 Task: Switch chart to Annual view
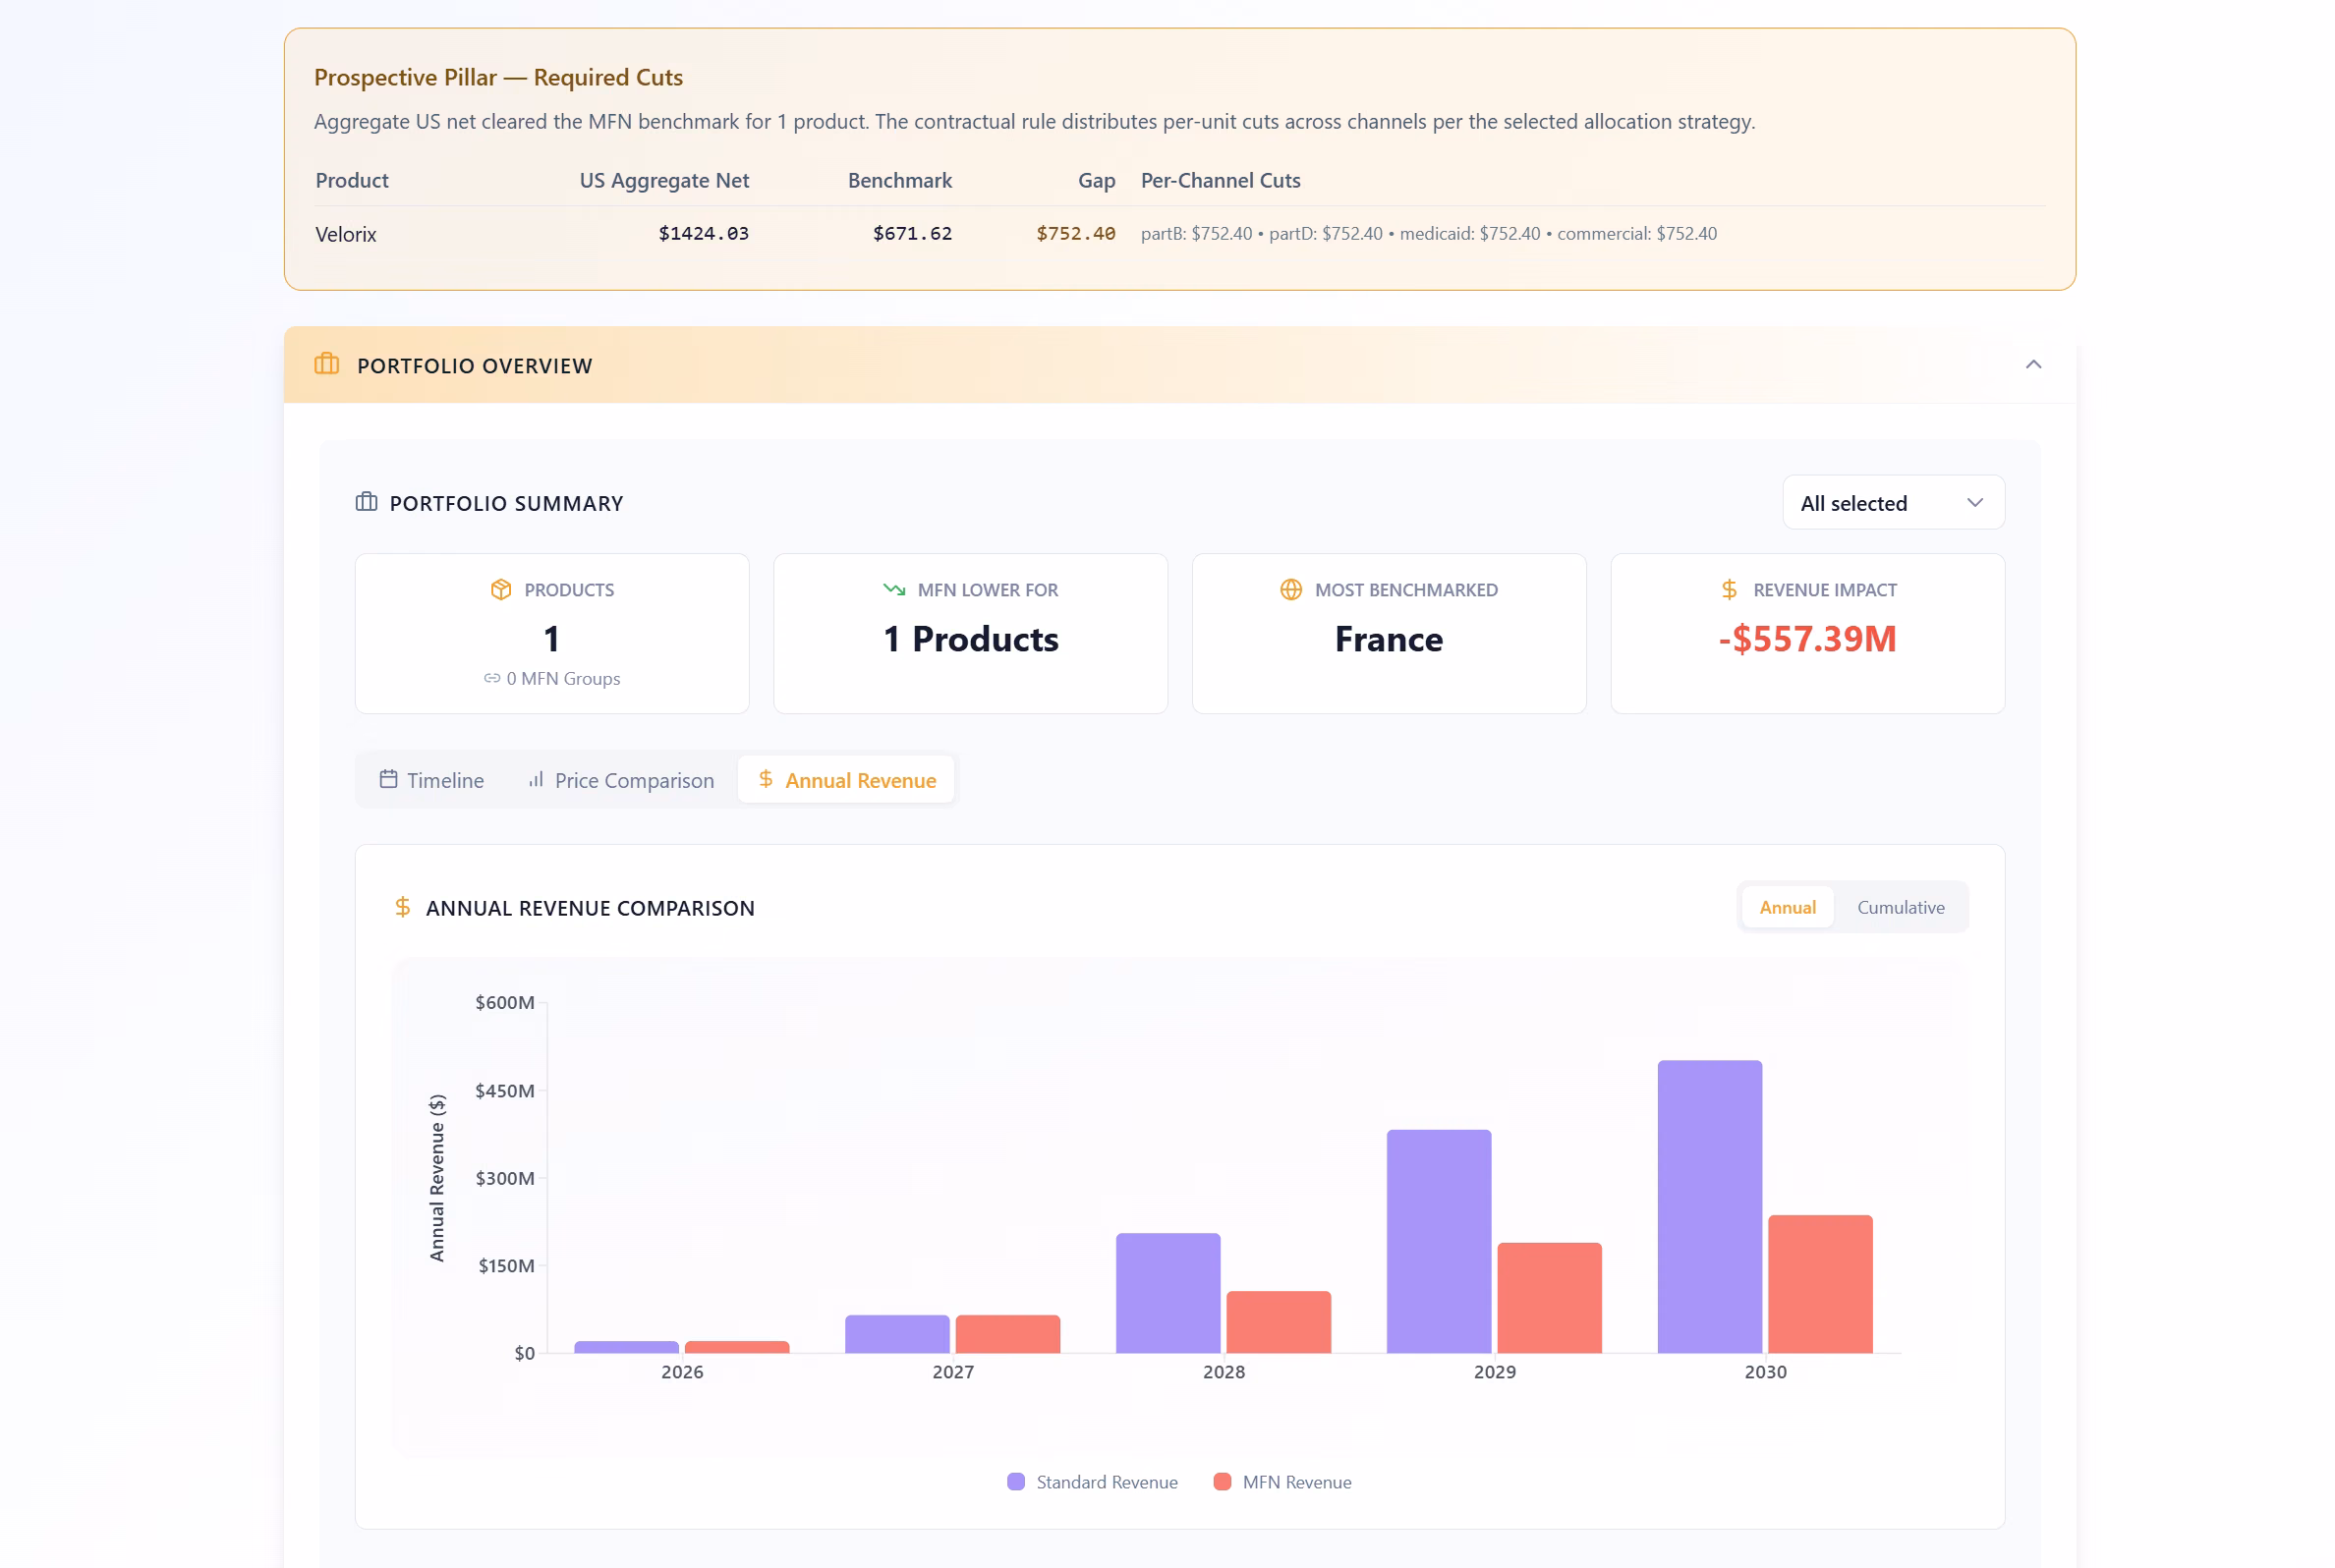pos(1787,907)
